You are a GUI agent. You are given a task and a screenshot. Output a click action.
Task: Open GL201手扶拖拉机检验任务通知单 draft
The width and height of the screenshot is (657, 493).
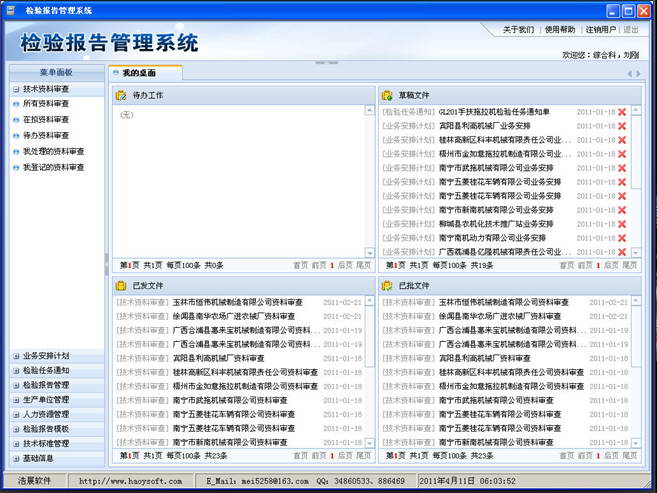click(494, 112)
